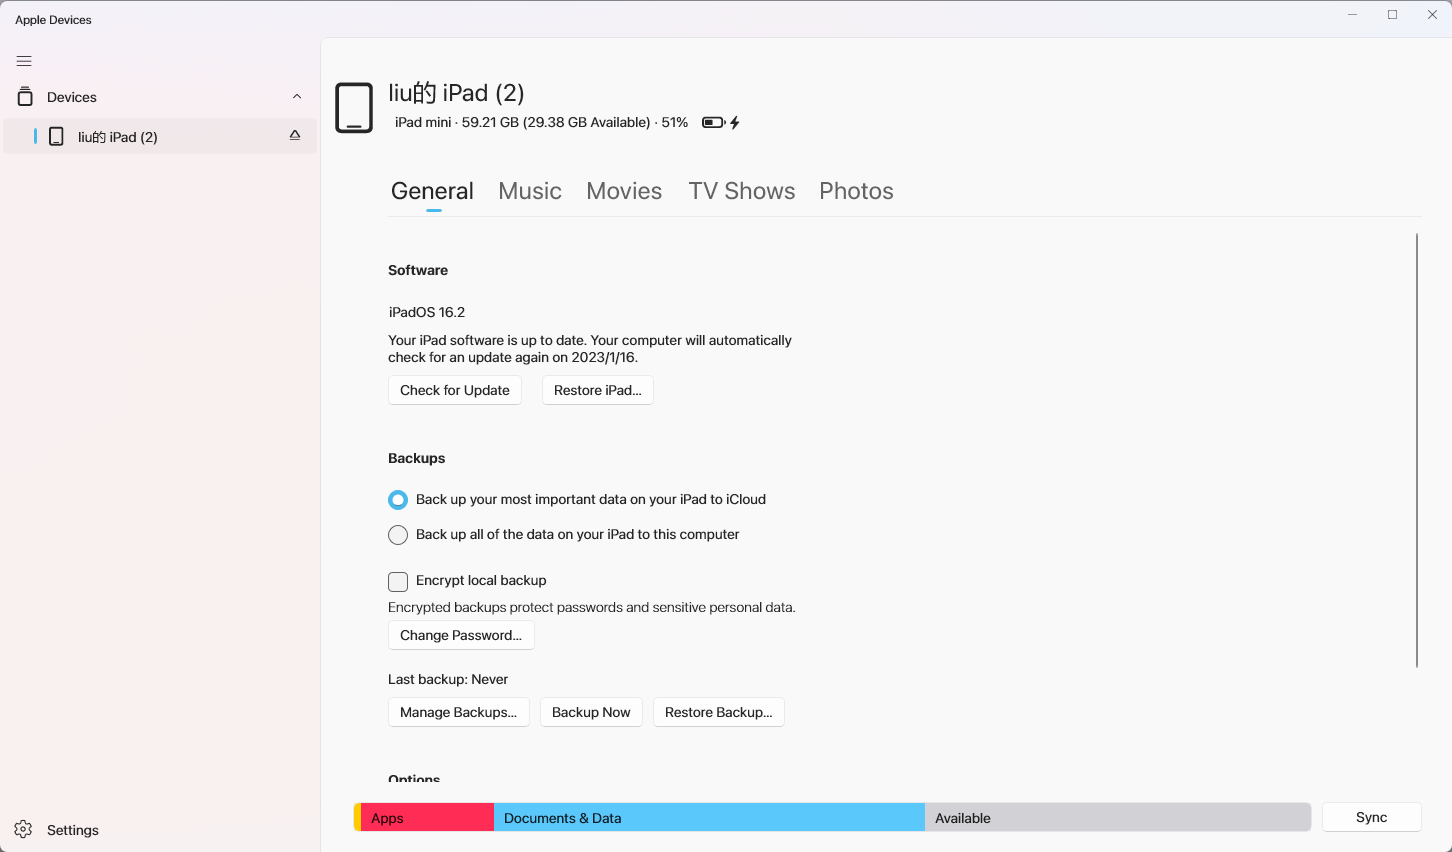Click Check for Update button
This screenshot has height=852, width=1452.
pyautogui.click(x=455, y=390)
